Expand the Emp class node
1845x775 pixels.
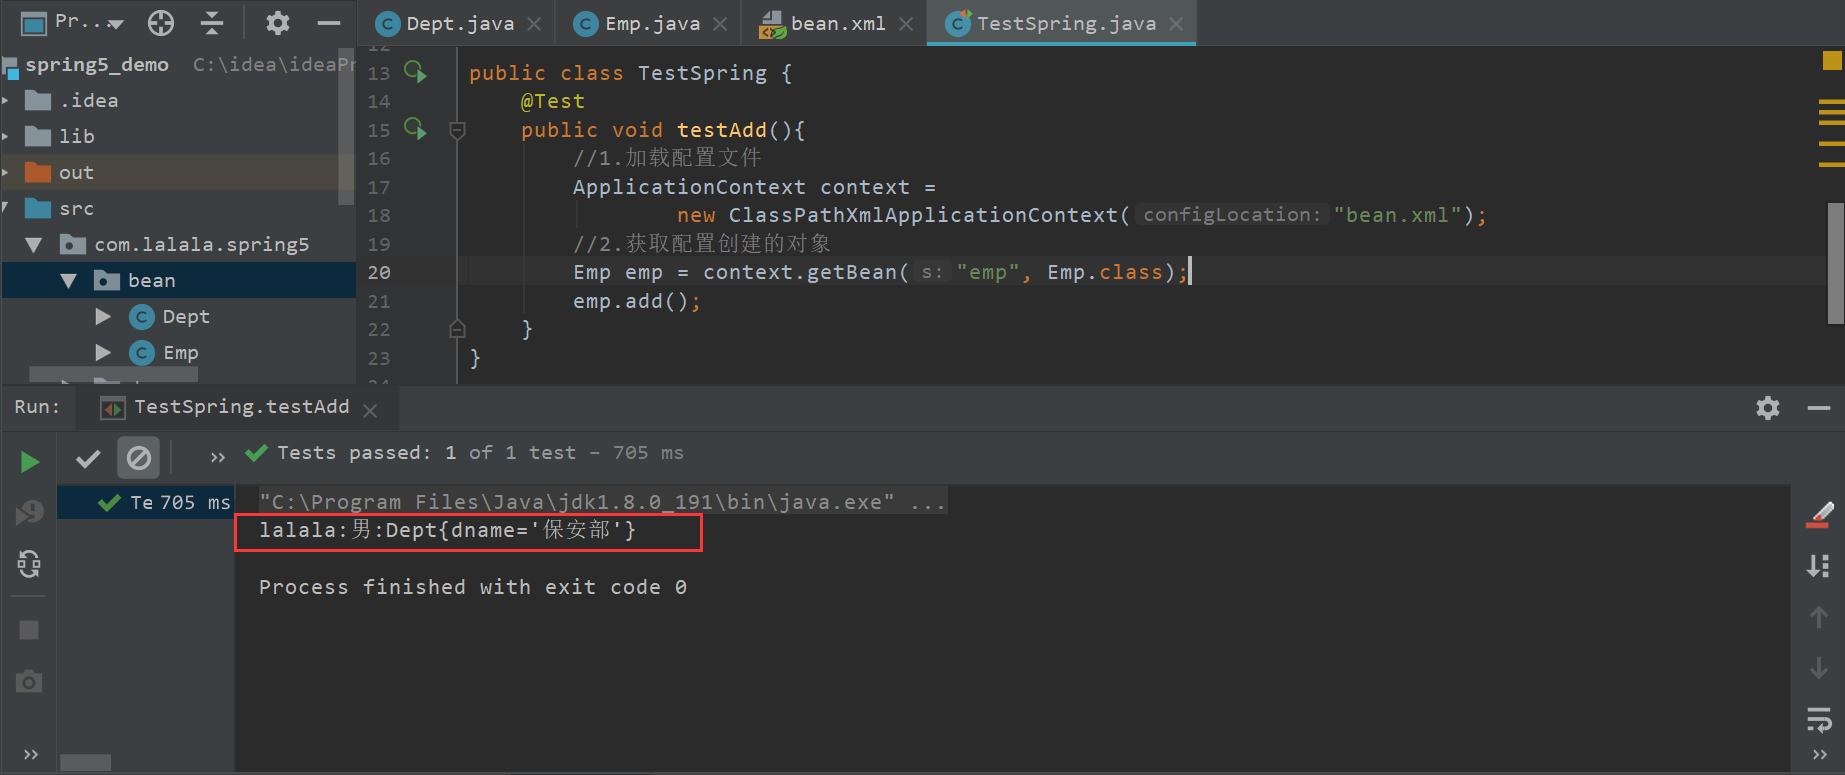[x=103, y=353]
